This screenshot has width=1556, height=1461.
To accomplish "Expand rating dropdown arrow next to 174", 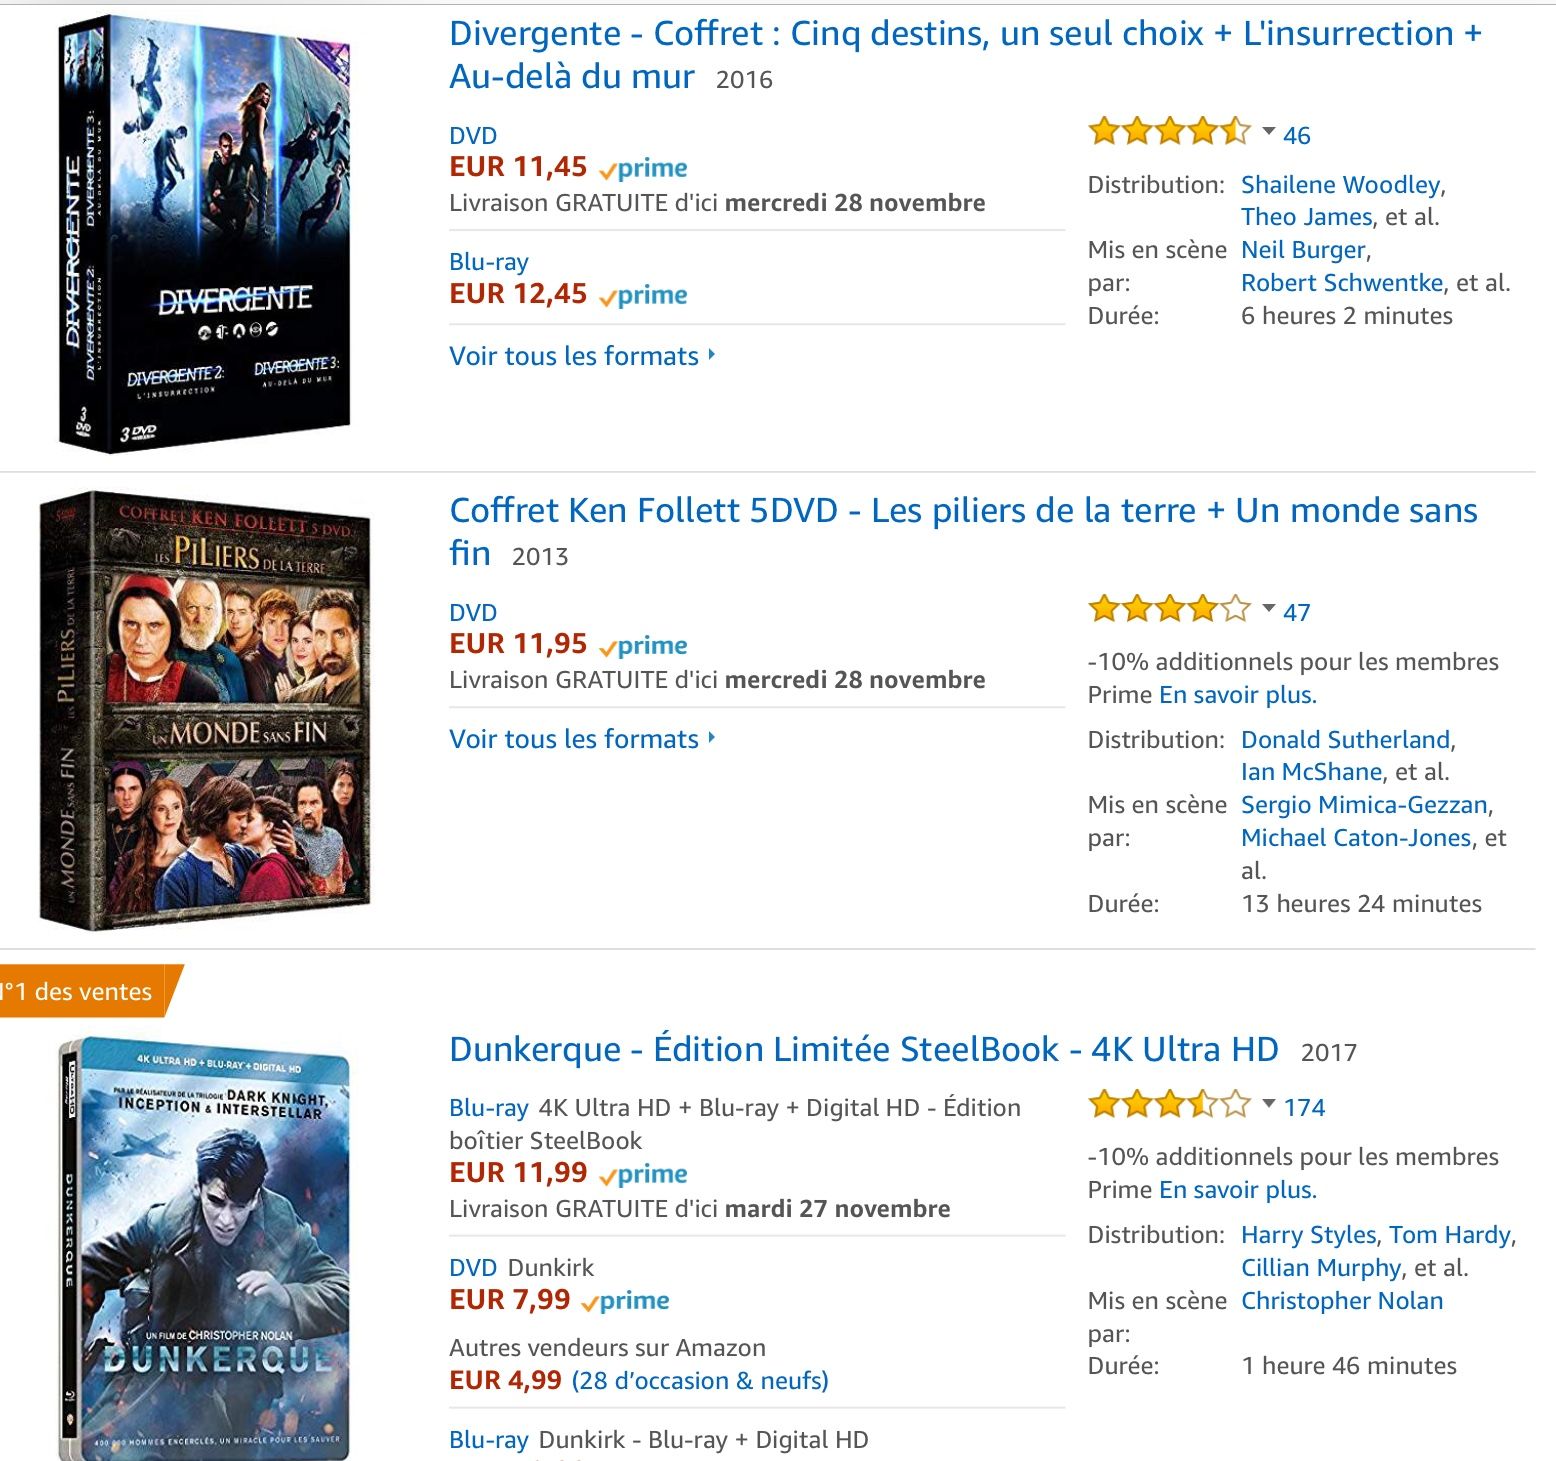I will click(1268, 1104).
